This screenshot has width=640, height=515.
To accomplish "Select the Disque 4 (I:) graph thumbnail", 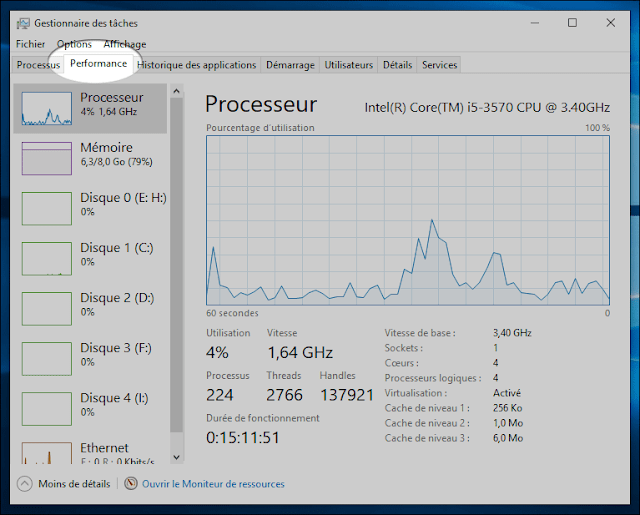I will point(47,409).
